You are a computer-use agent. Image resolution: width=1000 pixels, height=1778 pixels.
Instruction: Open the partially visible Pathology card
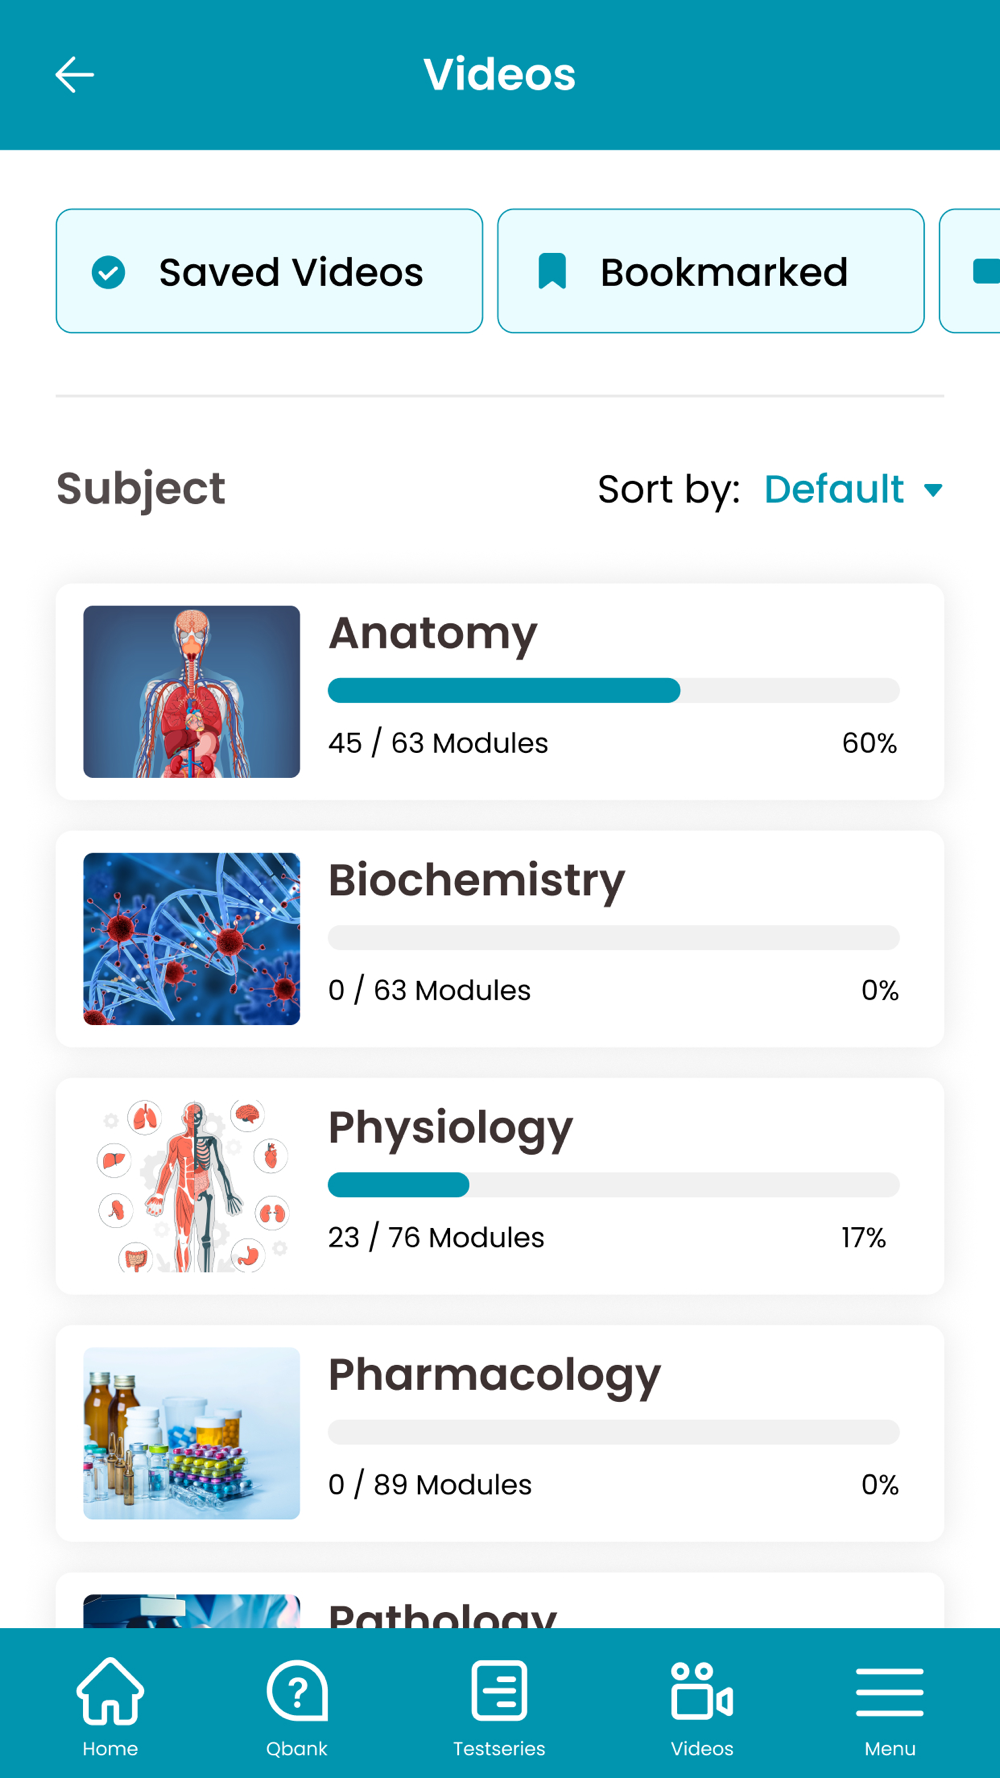[499, 1603]
